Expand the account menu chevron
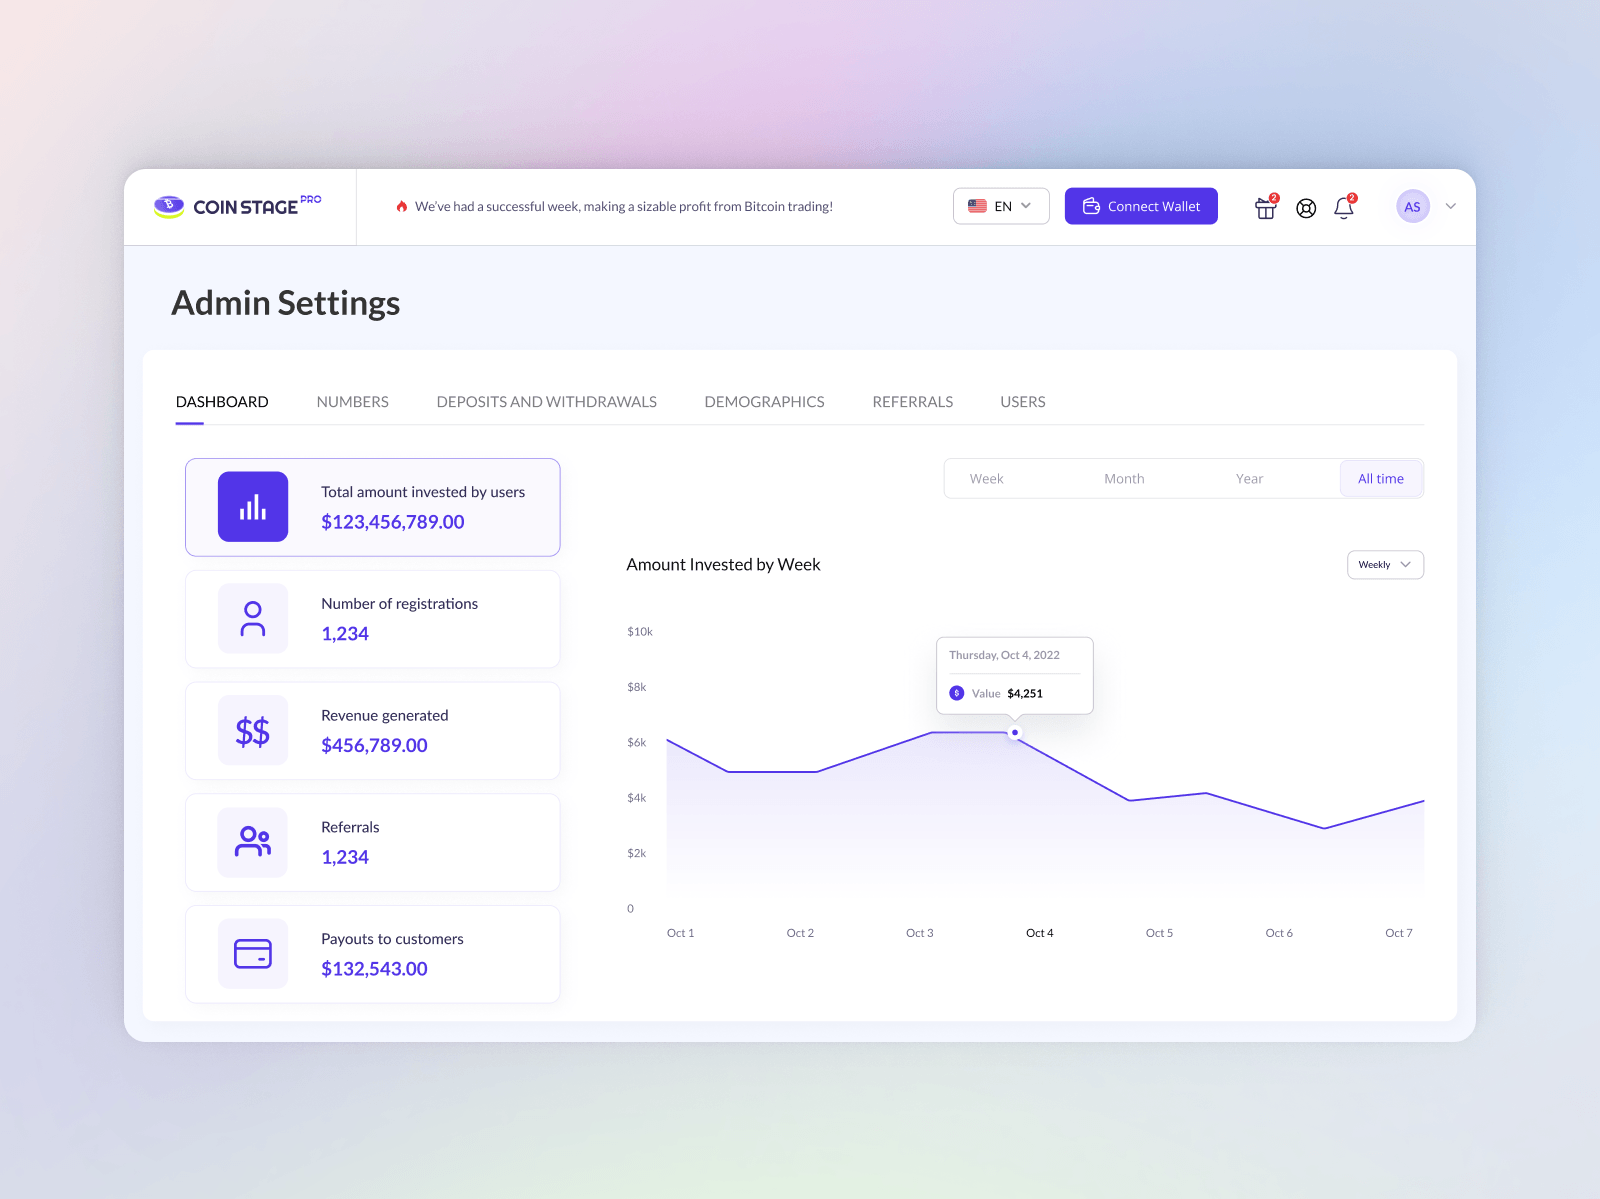The image size is (1600, 1199). coord(1451,206)
